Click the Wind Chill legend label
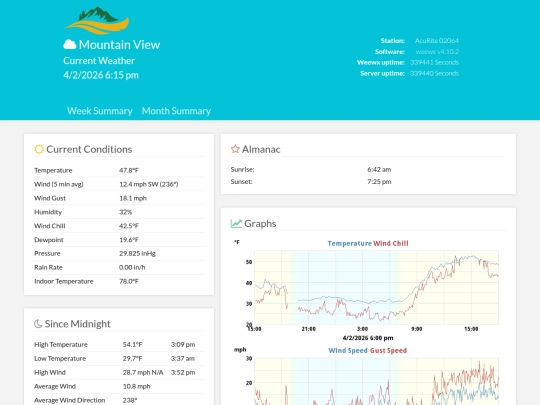 coord(391,243)
